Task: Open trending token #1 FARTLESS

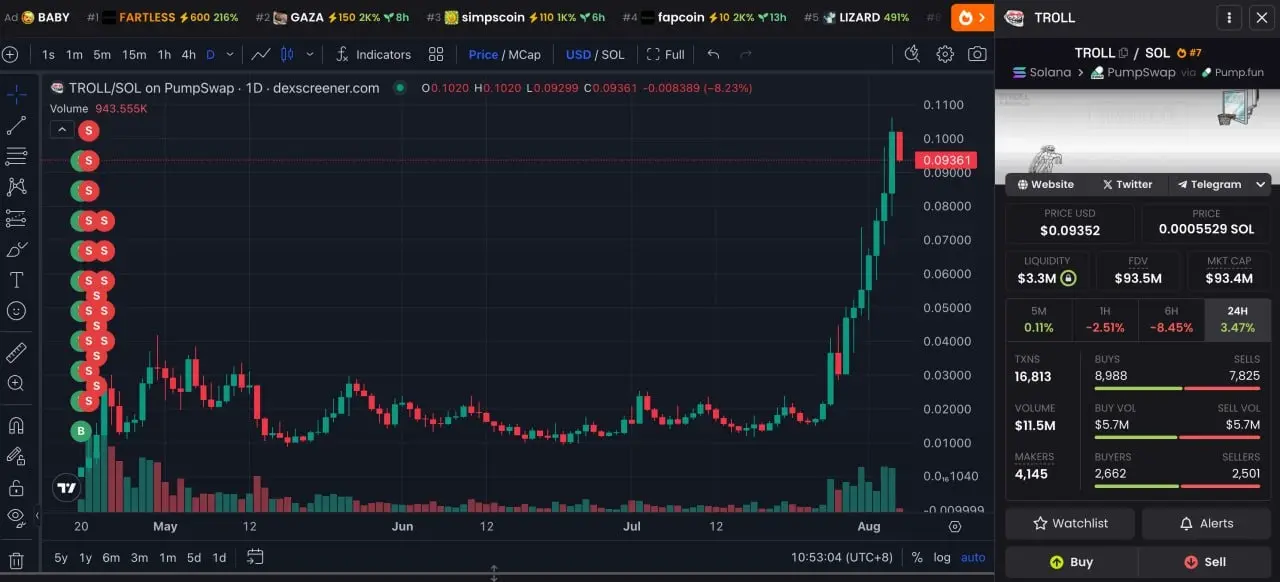Action: (x=163, y=17)
